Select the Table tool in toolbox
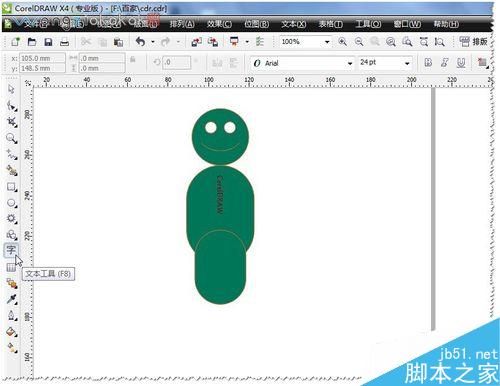 tap(11, 267)
